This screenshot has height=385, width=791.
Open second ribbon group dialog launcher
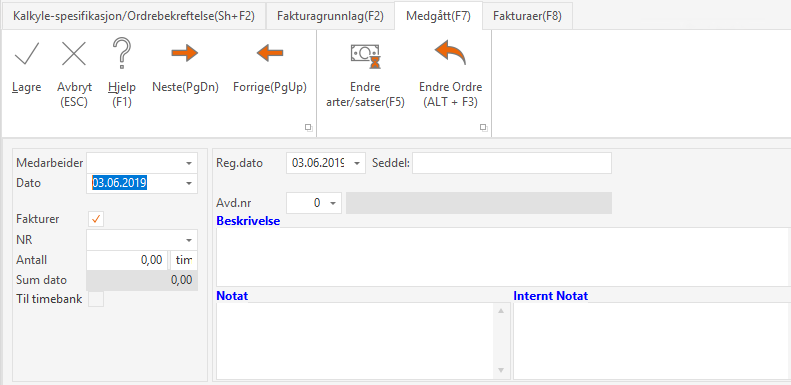click(x=483, y=128)
